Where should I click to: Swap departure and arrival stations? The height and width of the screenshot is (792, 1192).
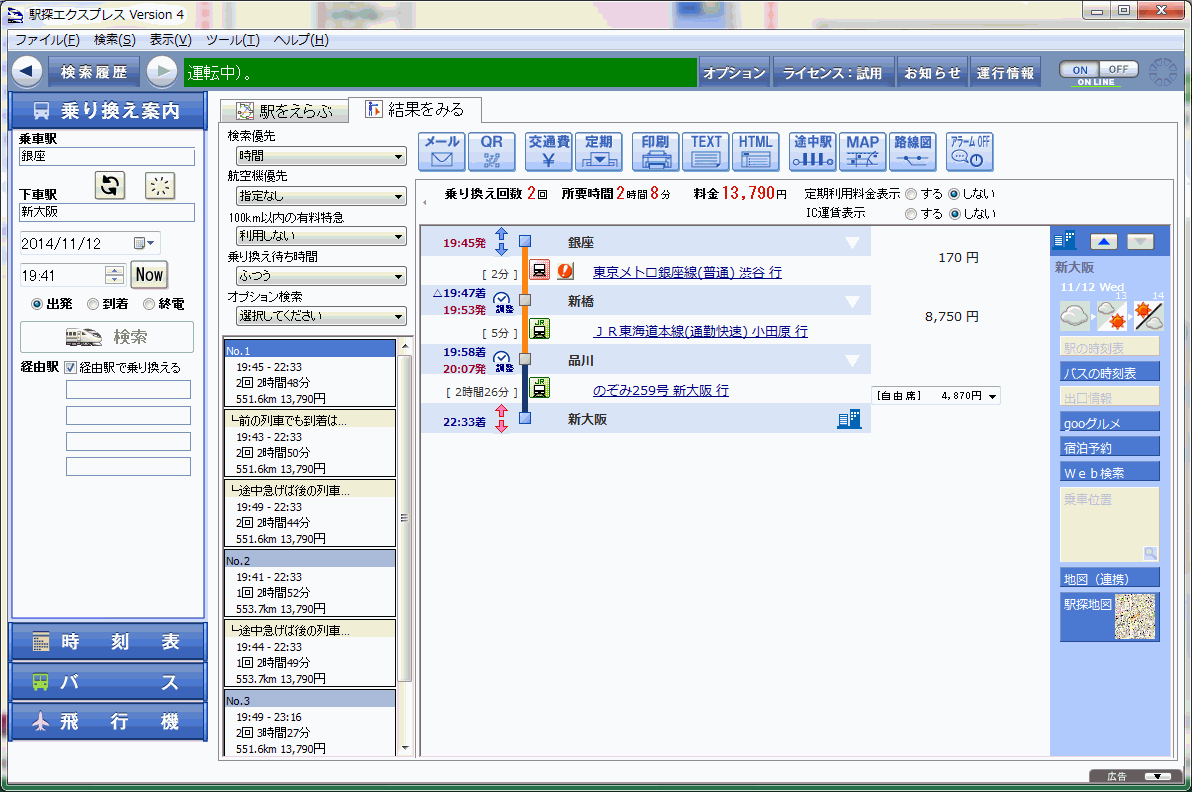(109, 185)
